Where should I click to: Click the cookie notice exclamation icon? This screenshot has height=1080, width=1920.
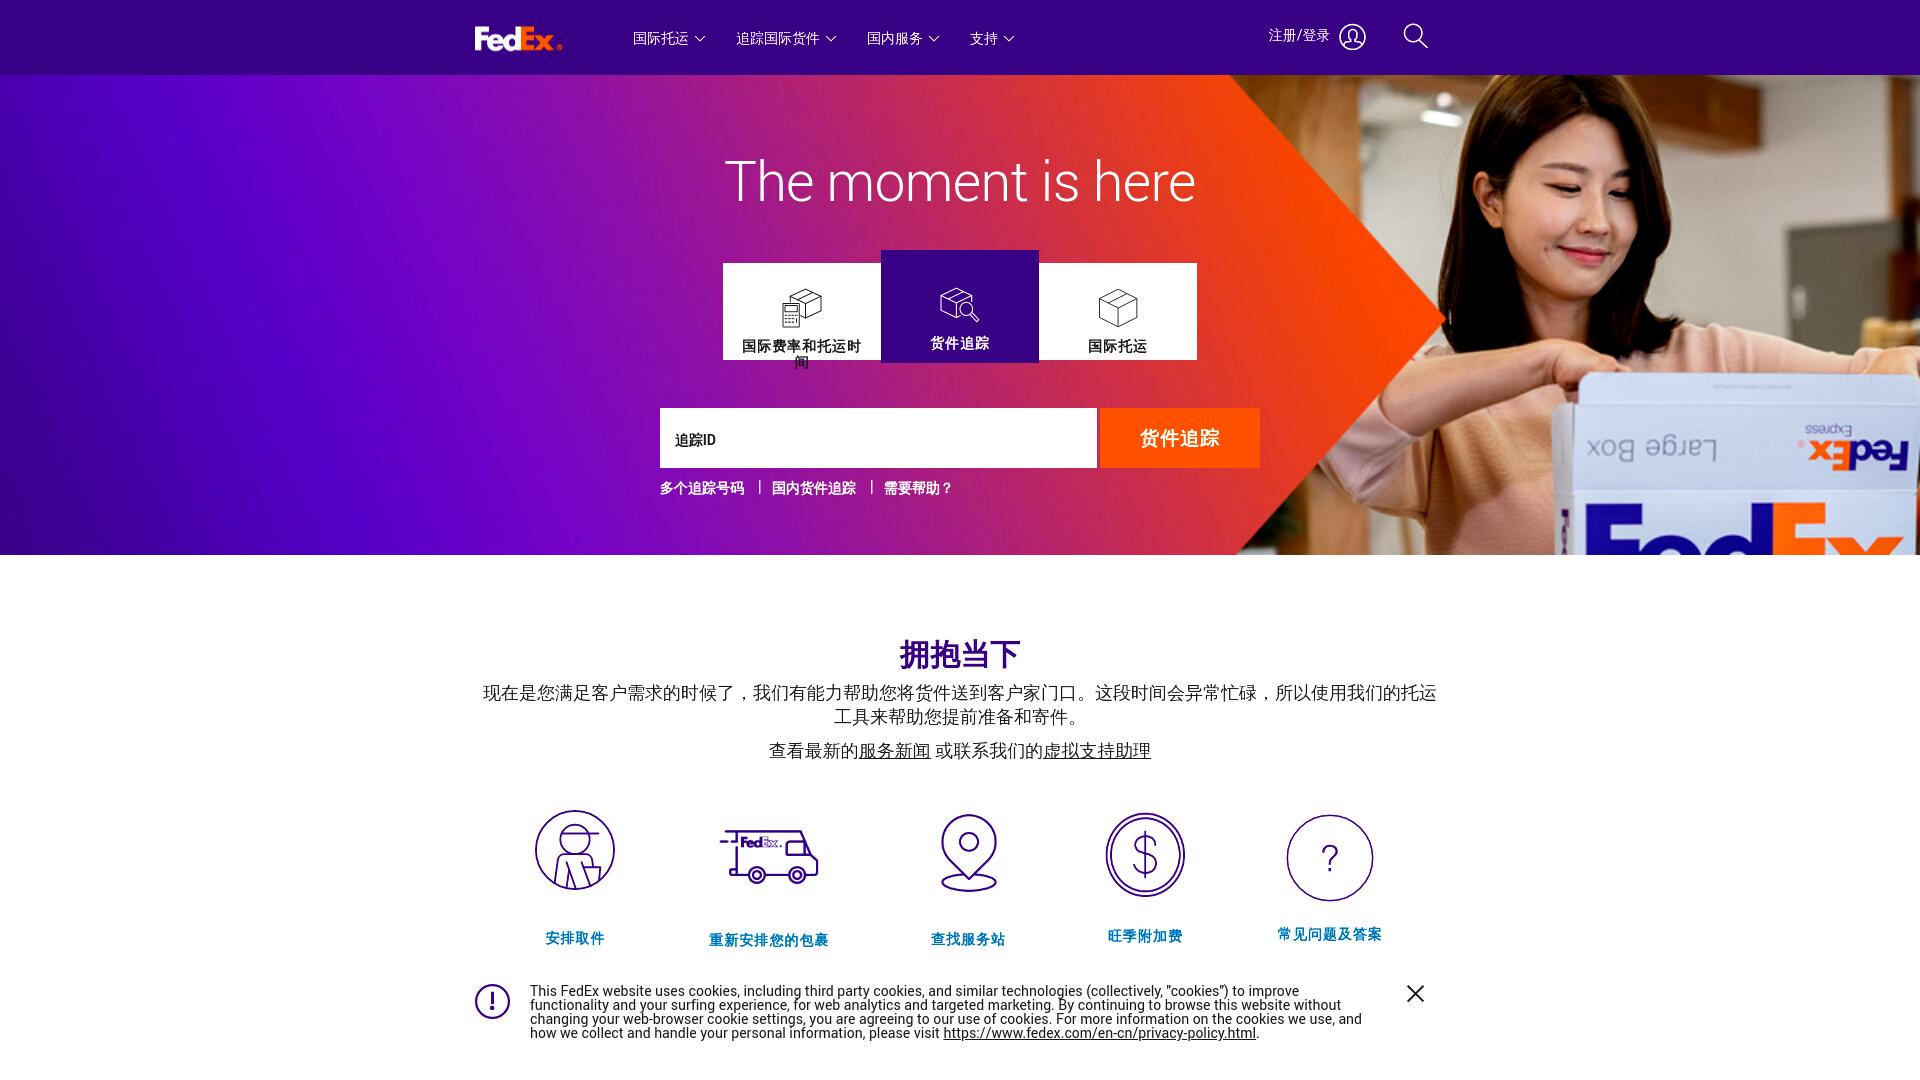pos(492,1001)
